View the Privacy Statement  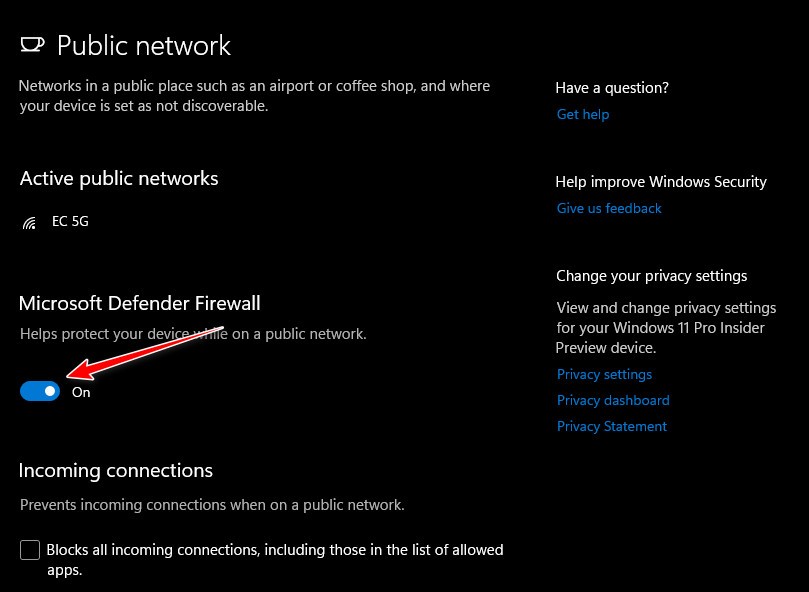tap(611, 425)
